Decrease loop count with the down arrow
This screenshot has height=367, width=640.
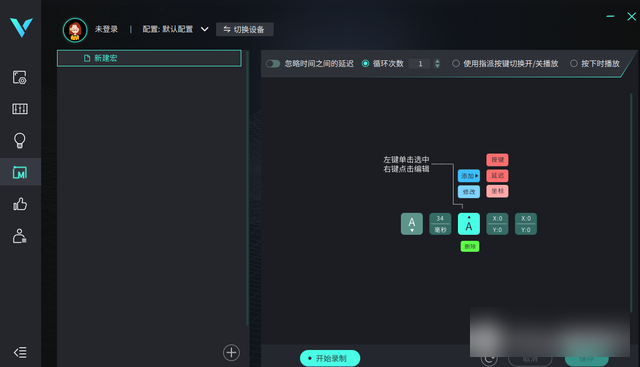(437, 66)
